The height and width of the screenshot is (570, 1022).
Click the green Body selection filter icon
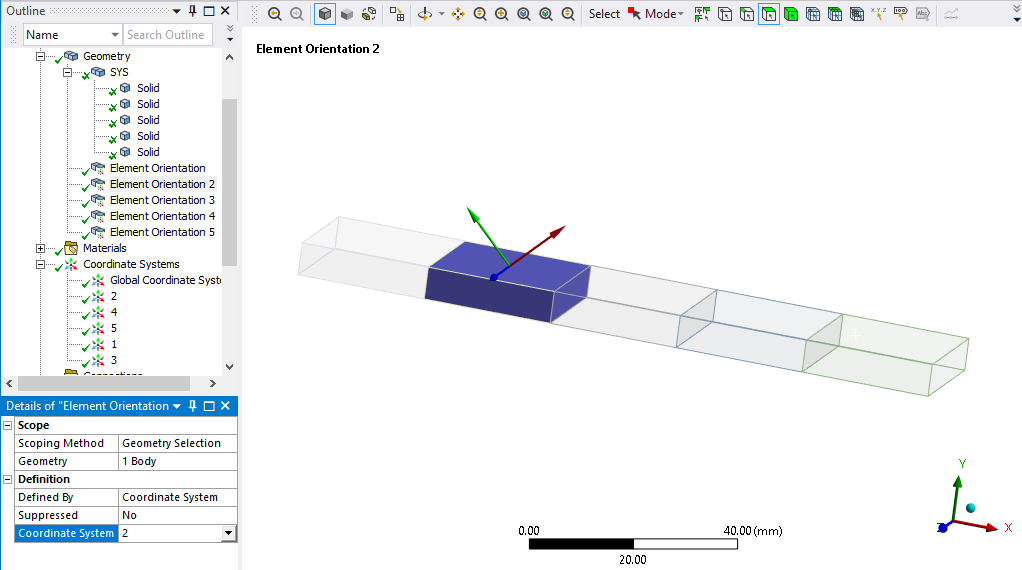(x=791, y=14)
